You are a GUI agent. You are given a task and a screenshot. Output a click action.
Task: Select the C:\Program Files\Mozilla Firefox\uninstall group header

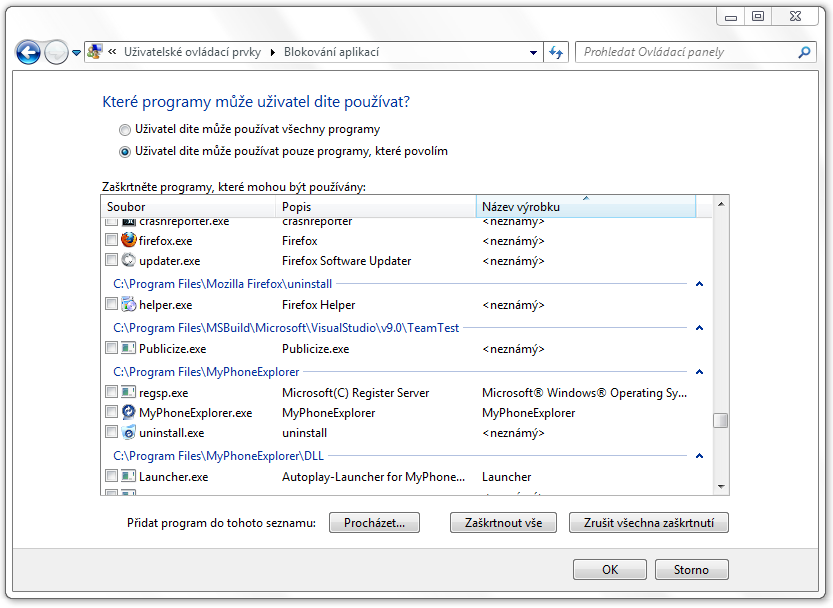223,284
